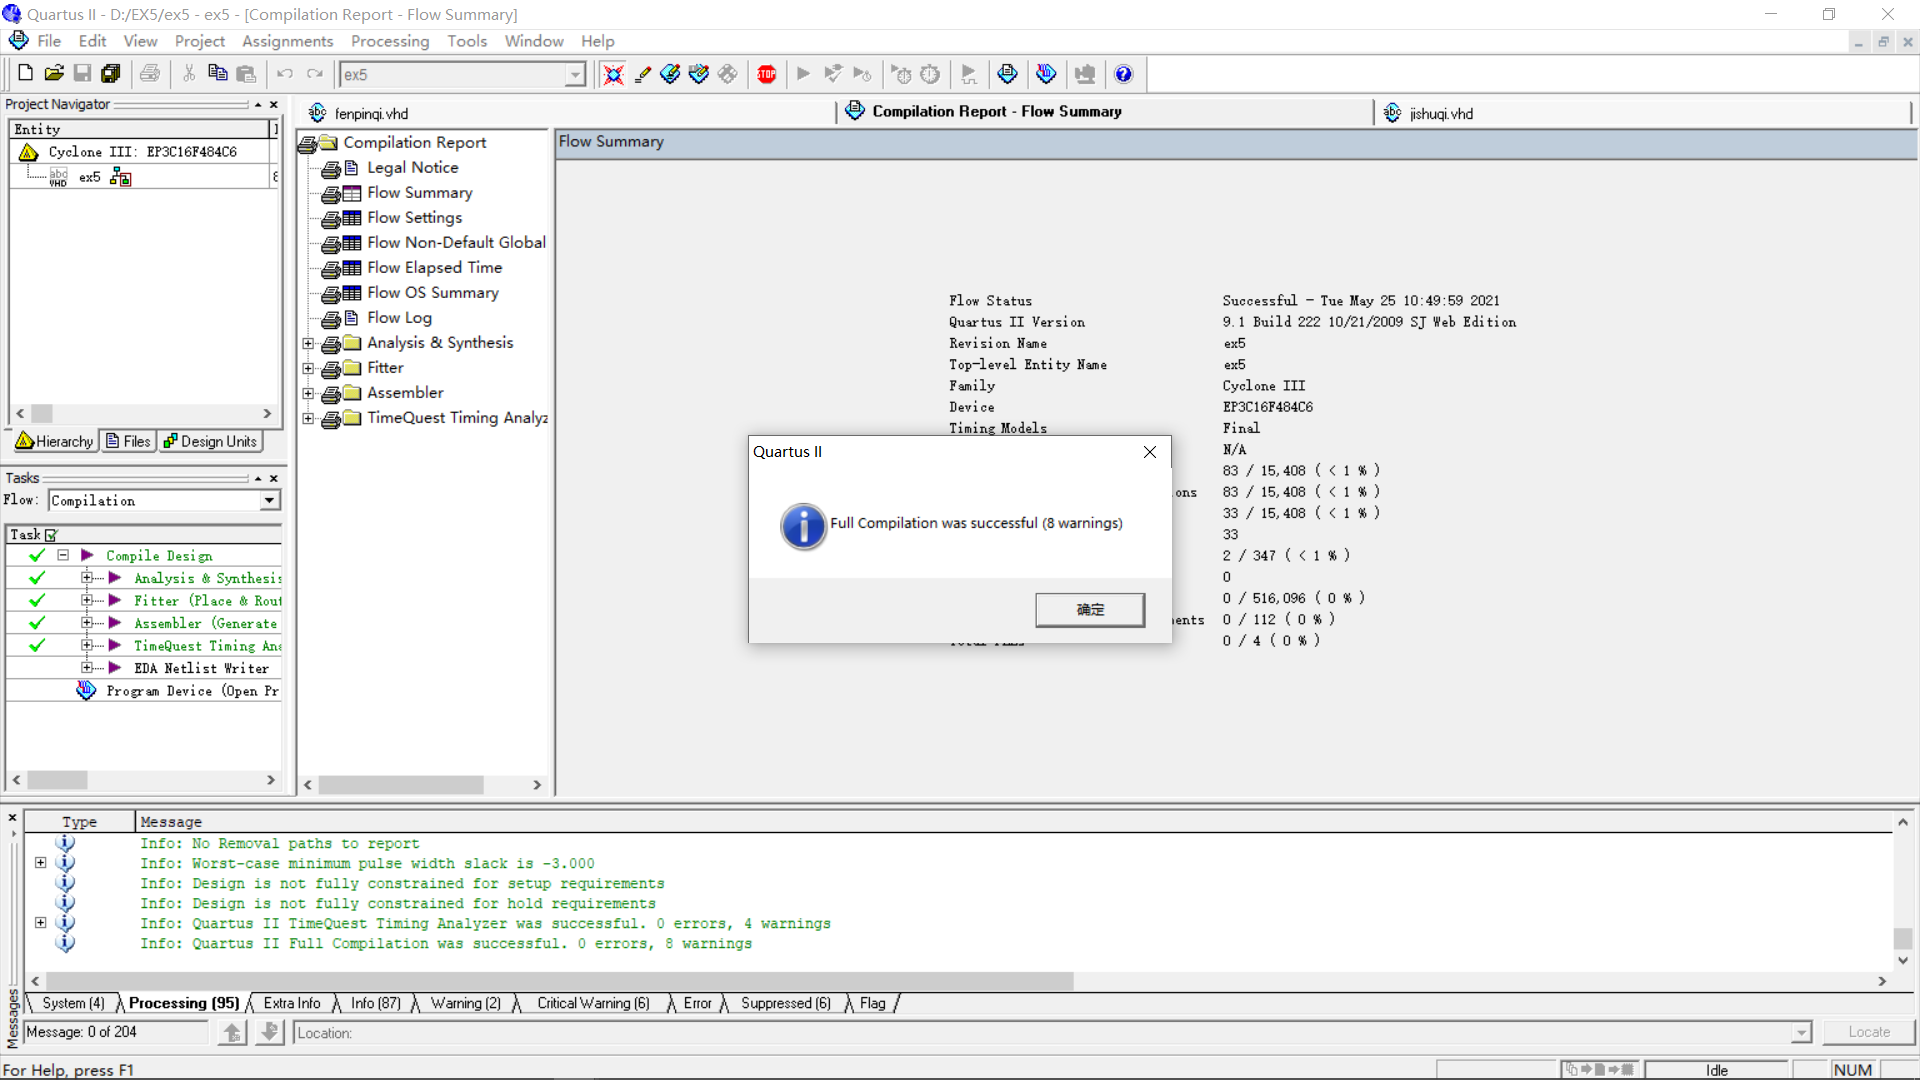Screen dimensions: 1920x1080
Task: Open the Chip Planner icon
Action: [x=728, y=74]
